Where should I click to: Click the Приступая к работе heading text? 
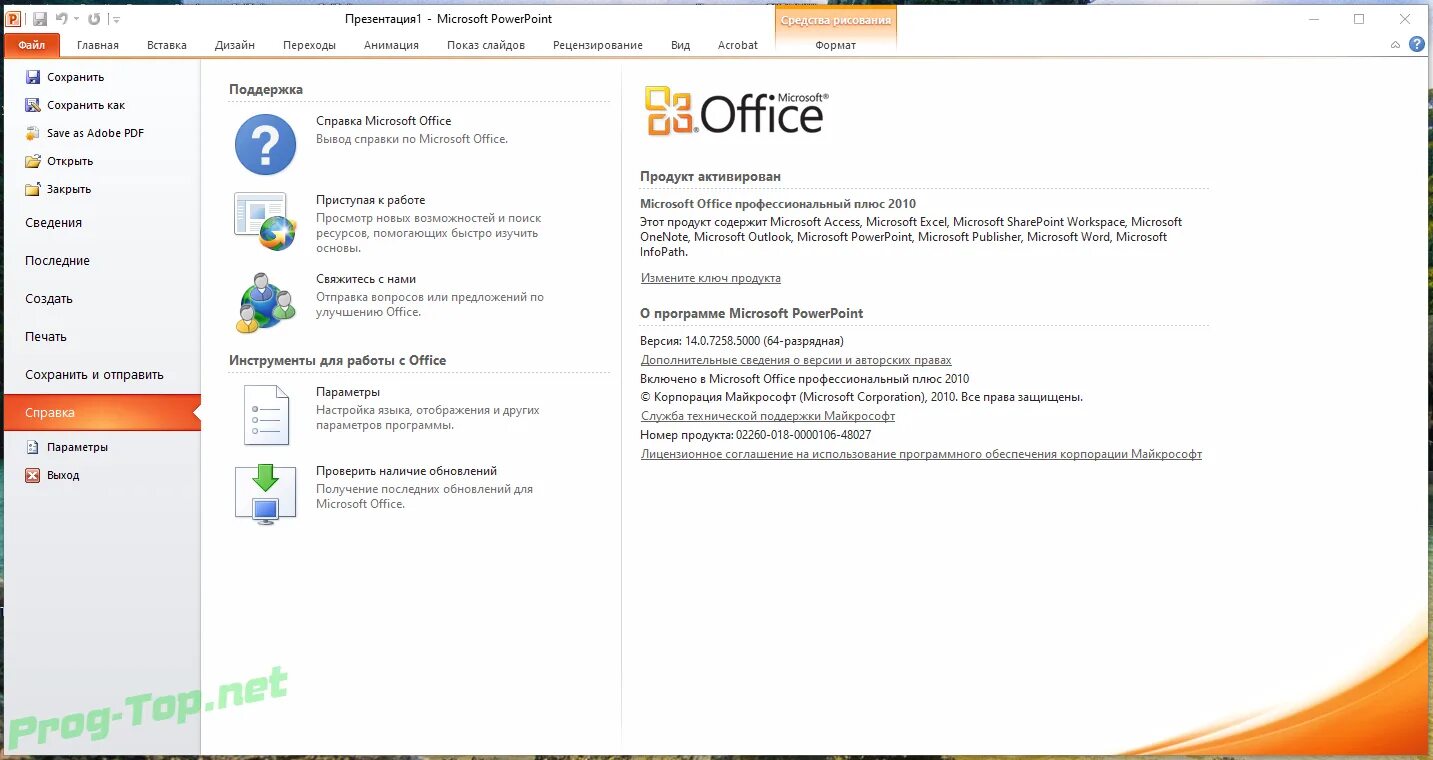[371, 200]
